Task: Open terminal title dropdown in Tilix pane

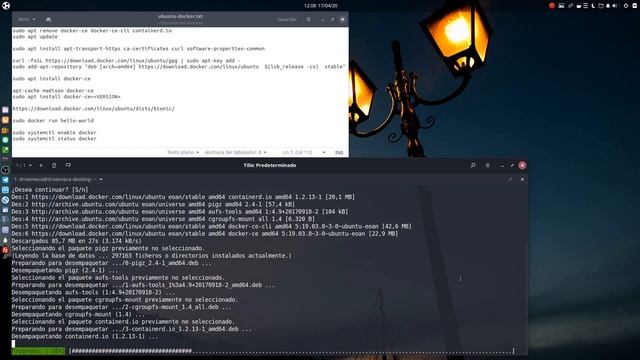Action: (x=58, y=179)
